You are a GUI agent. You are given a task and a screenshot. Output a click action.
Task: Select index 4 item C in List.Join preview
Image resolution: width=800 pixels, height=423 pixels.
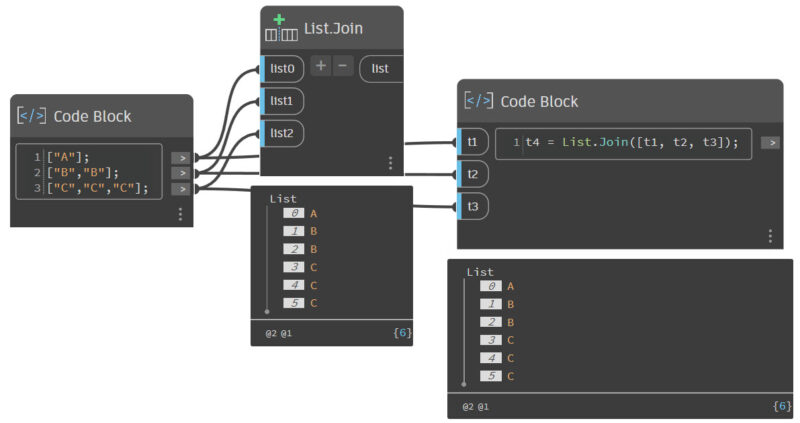point(301,285)
